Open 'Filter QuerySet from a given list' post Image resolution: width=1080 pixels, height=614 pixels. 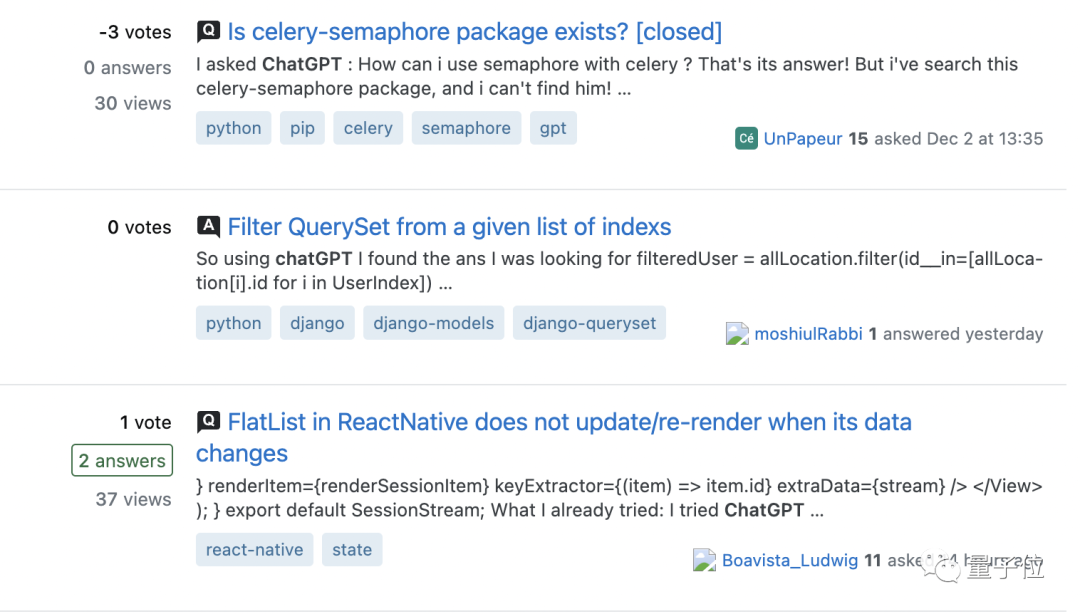(x=449, y=227)
